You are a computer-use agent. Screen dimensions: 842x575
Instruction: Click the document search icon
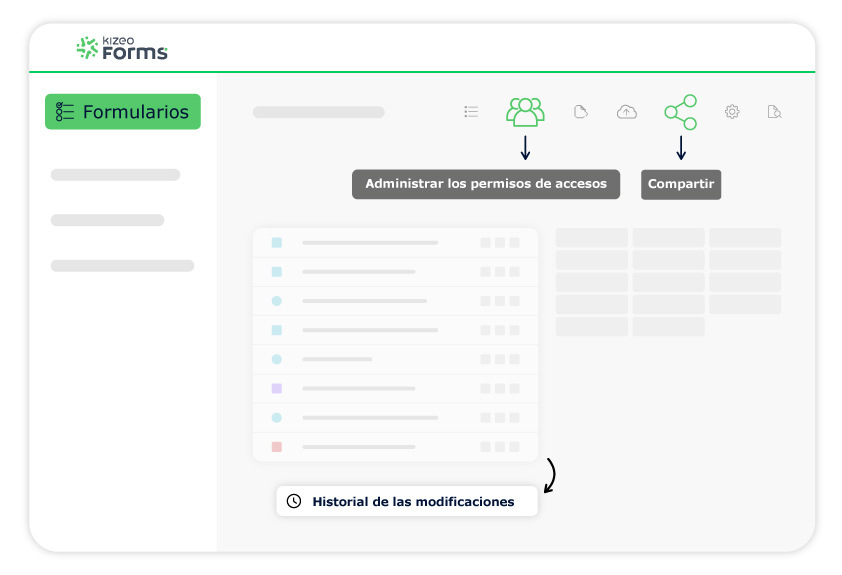pos(773,112)
